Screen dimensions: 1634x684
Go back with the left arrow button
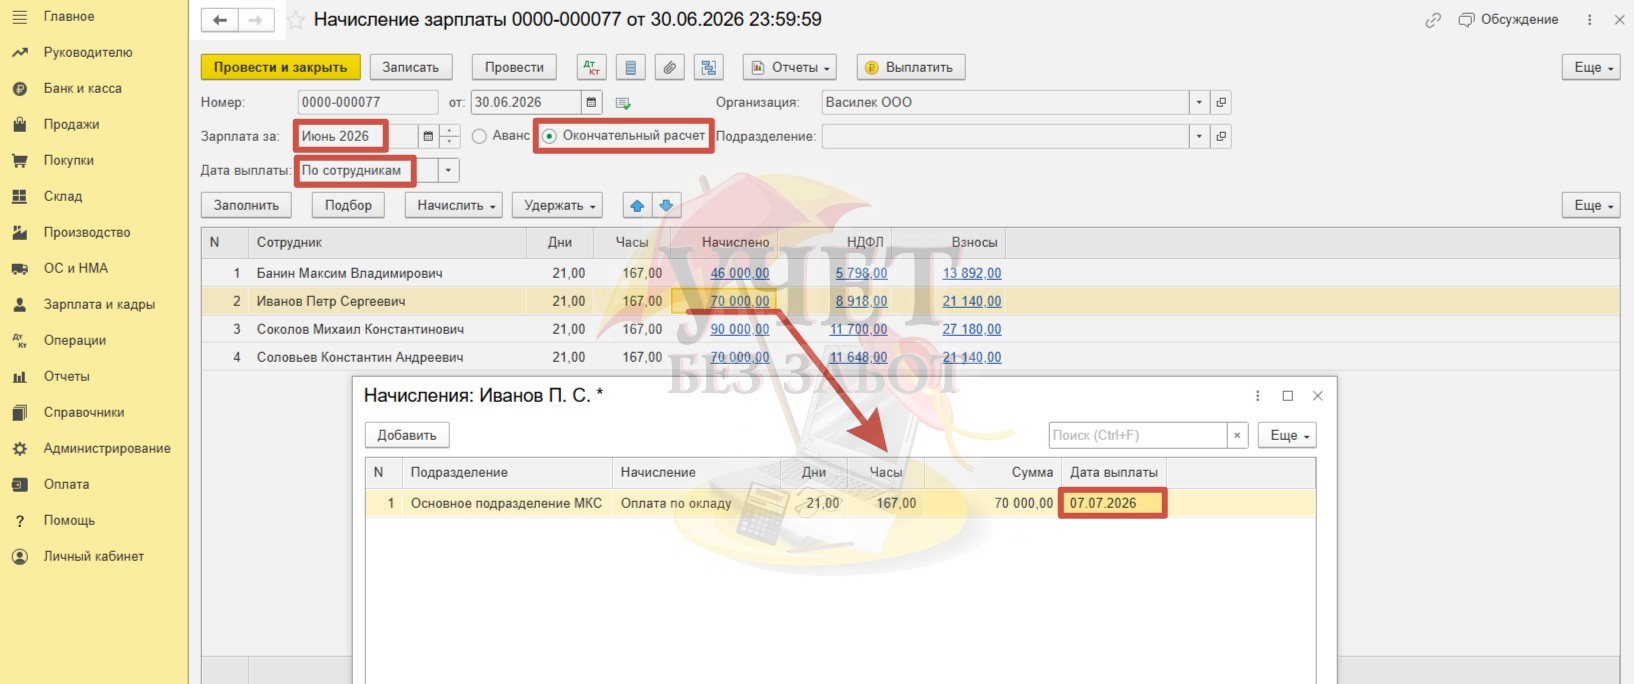click(220, 20)
